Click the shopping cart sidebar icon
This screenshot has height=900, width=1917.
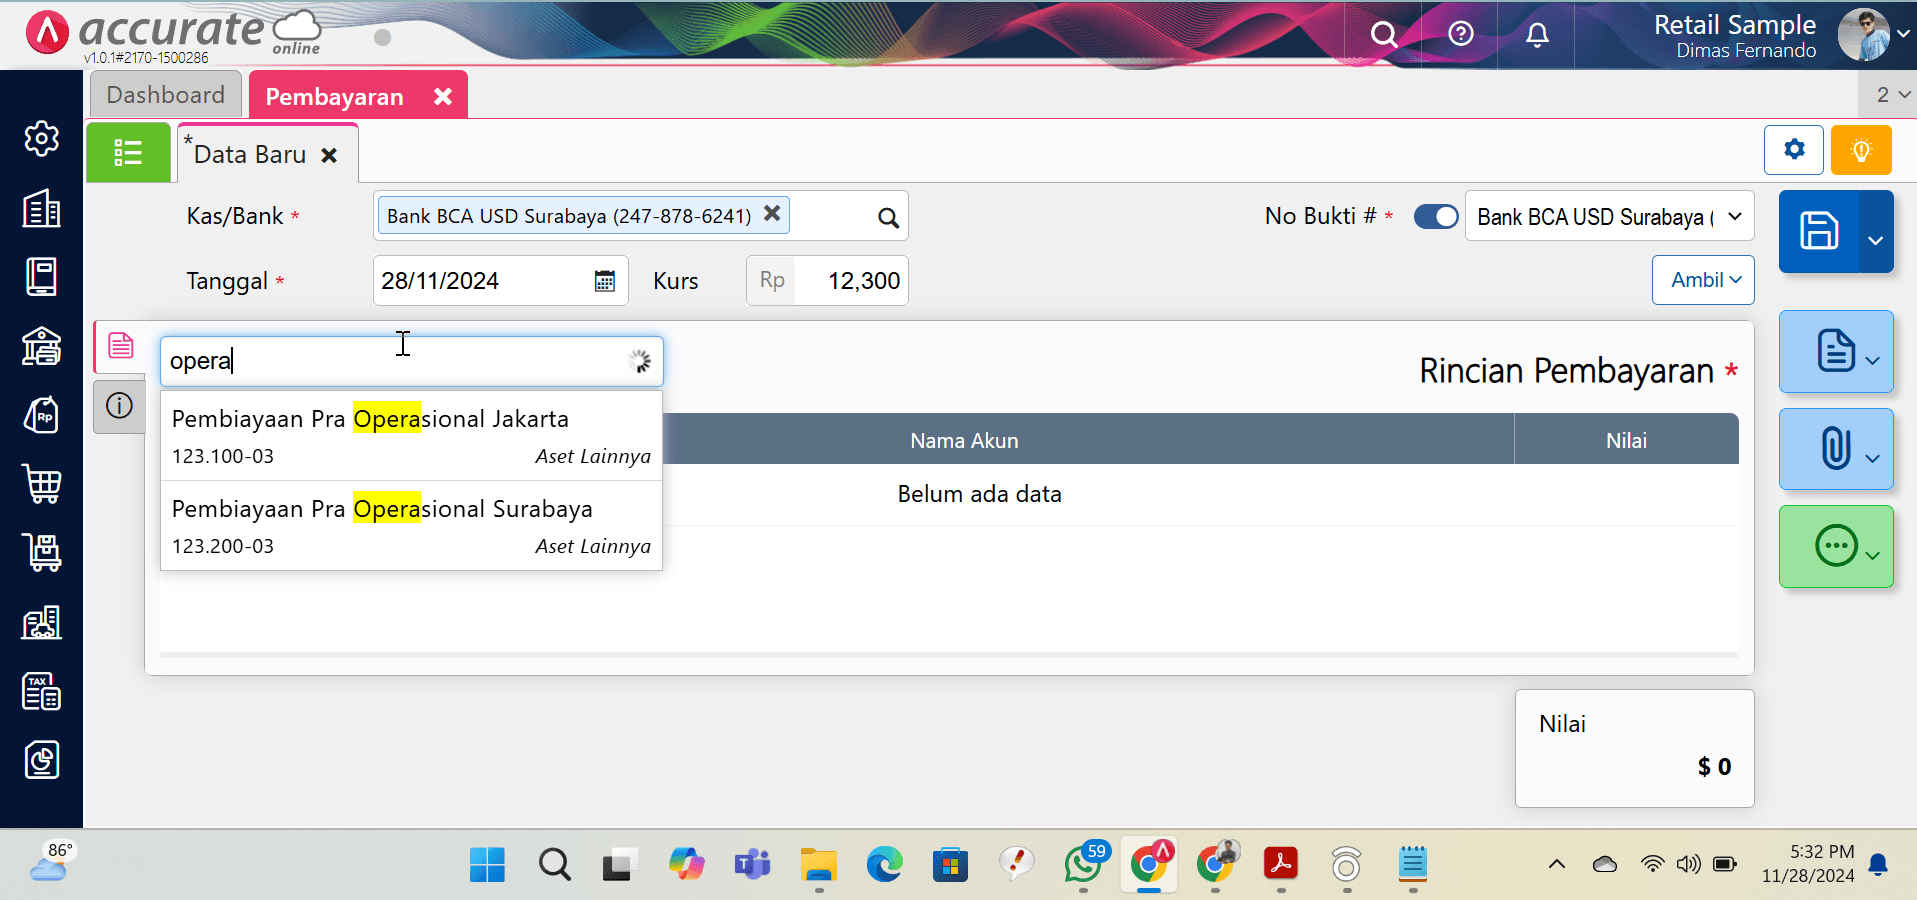tap(41, 484)
